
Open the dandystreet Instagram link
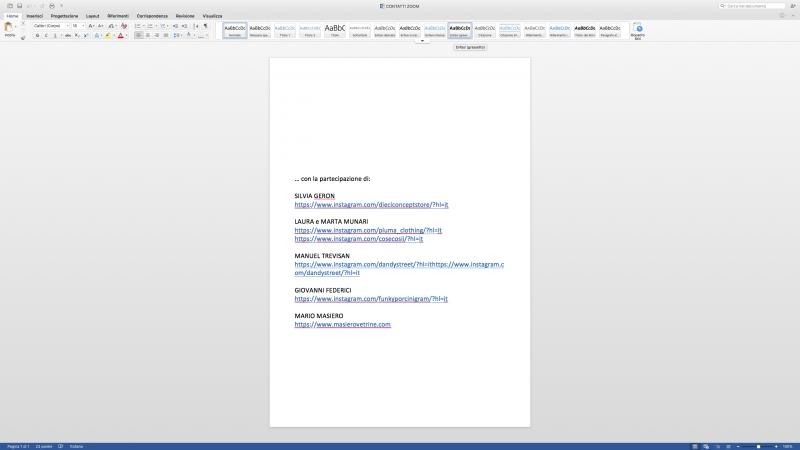[x=399, y=268]
